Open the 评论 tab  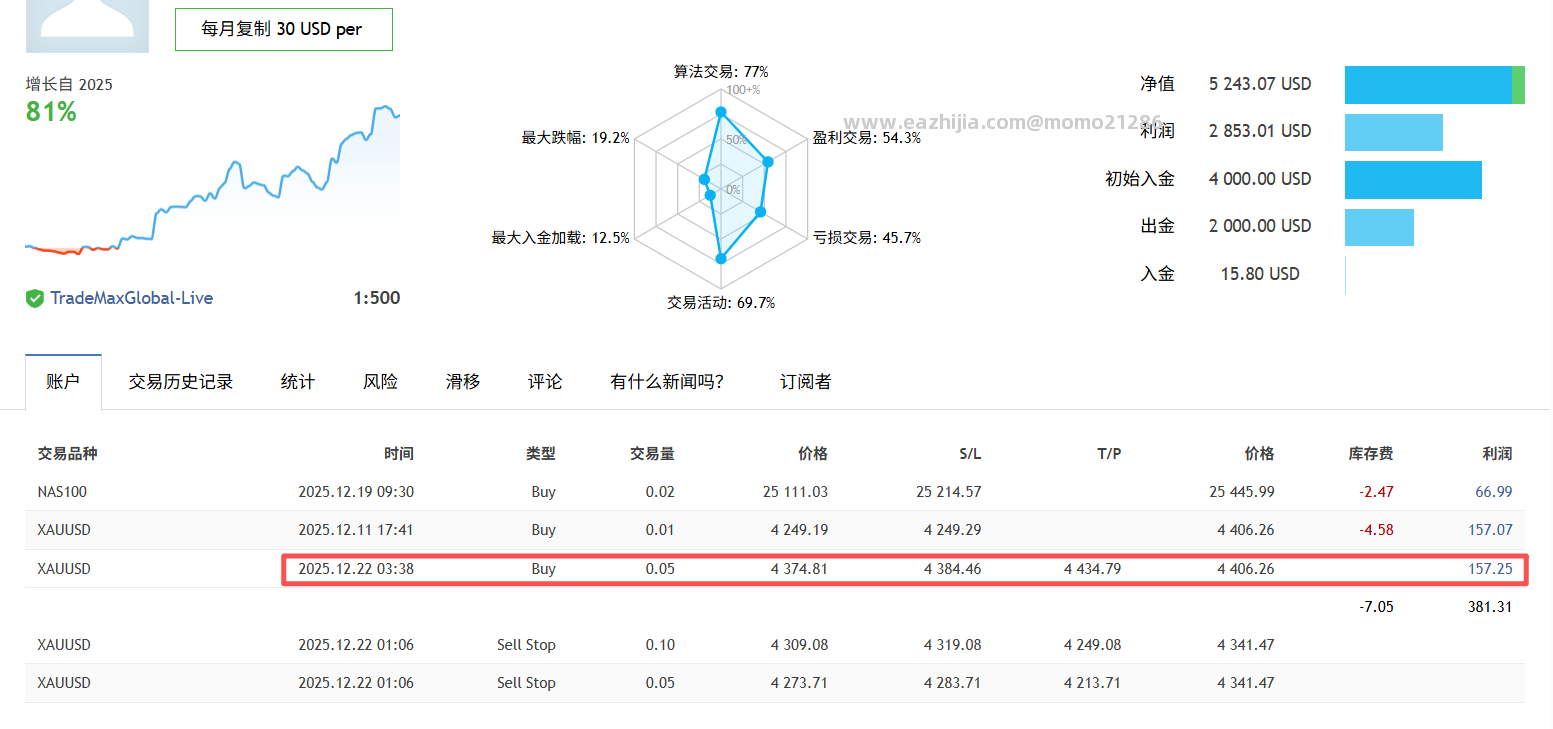click(x=545, y=382)
